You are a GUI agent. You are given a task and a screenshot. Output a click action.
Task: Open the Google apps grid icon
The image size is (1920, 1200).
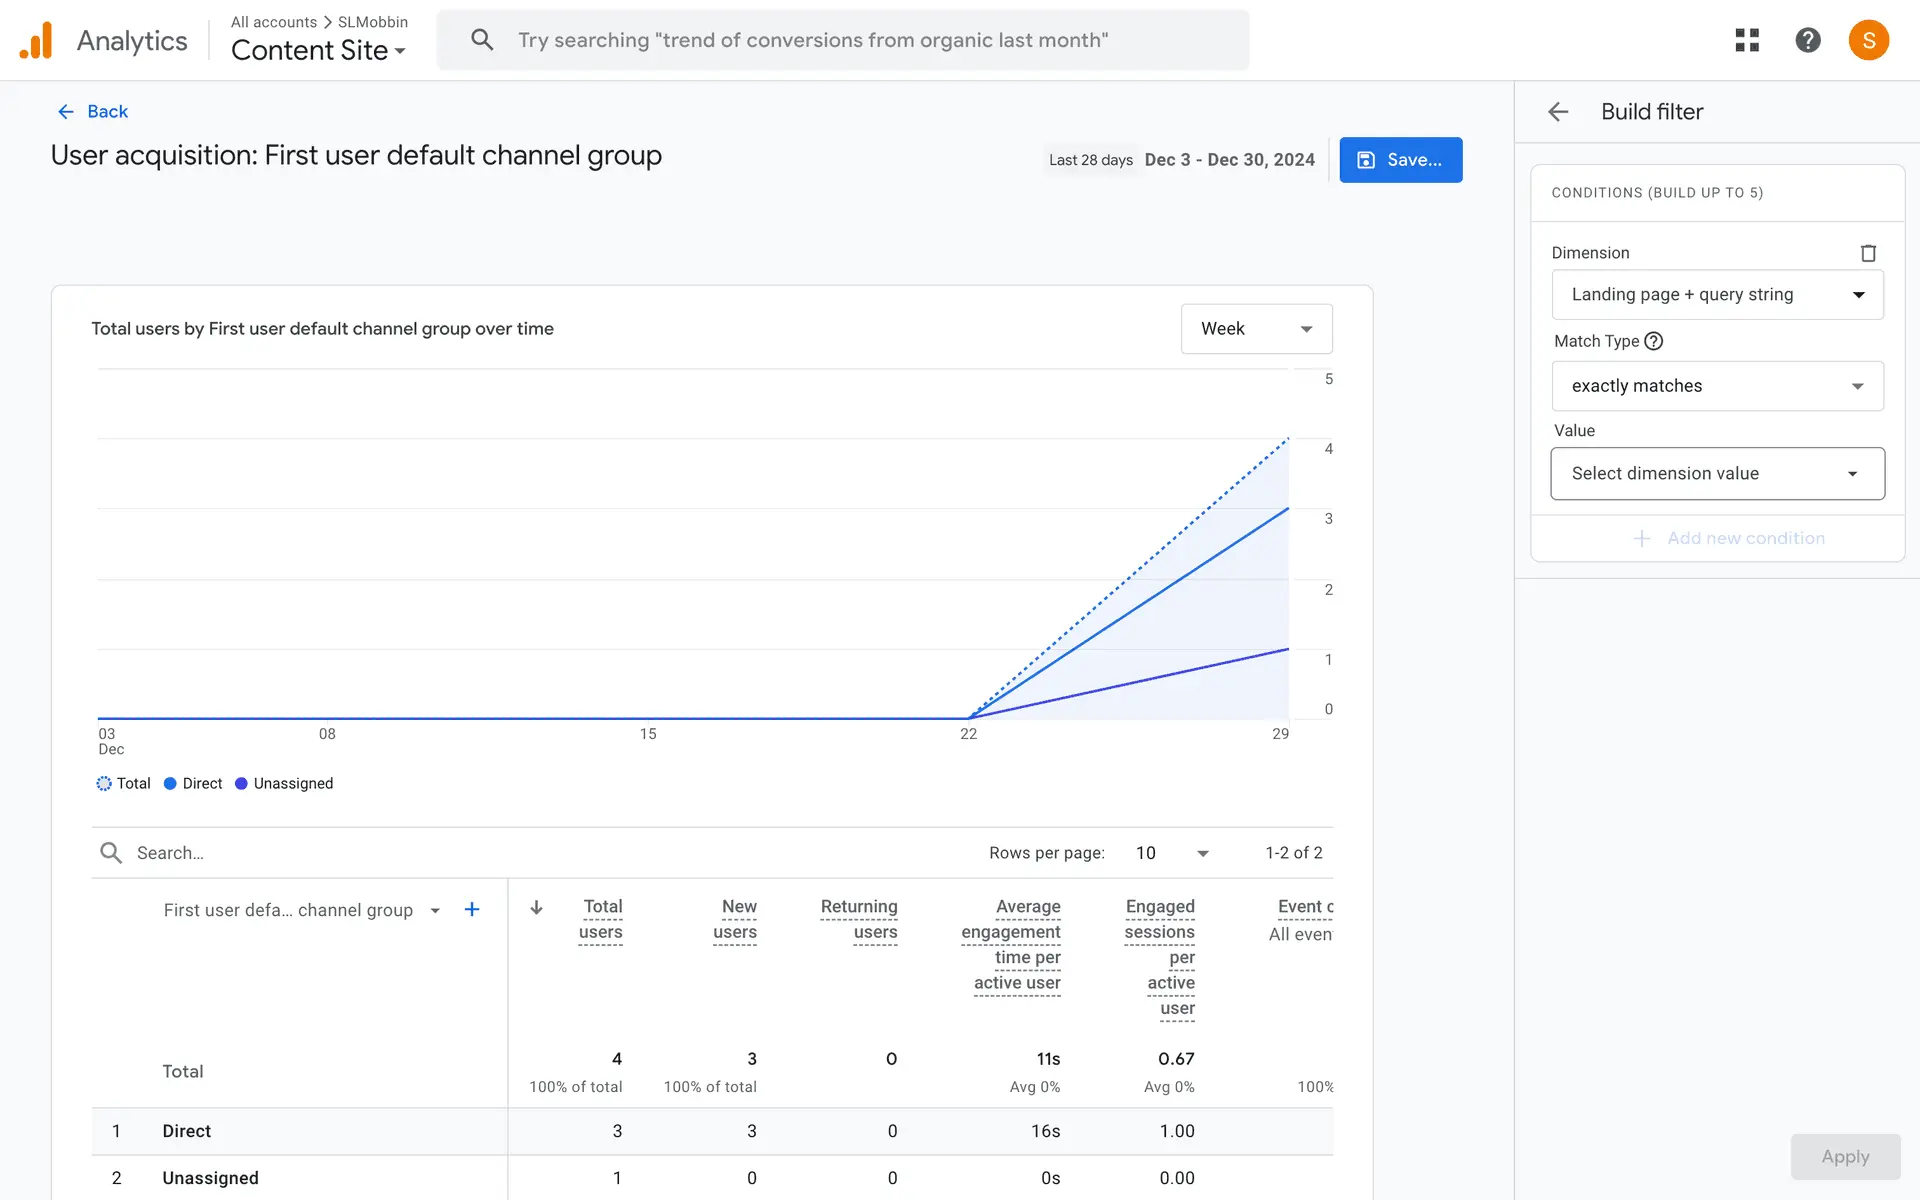click(x=1747, y=40)
